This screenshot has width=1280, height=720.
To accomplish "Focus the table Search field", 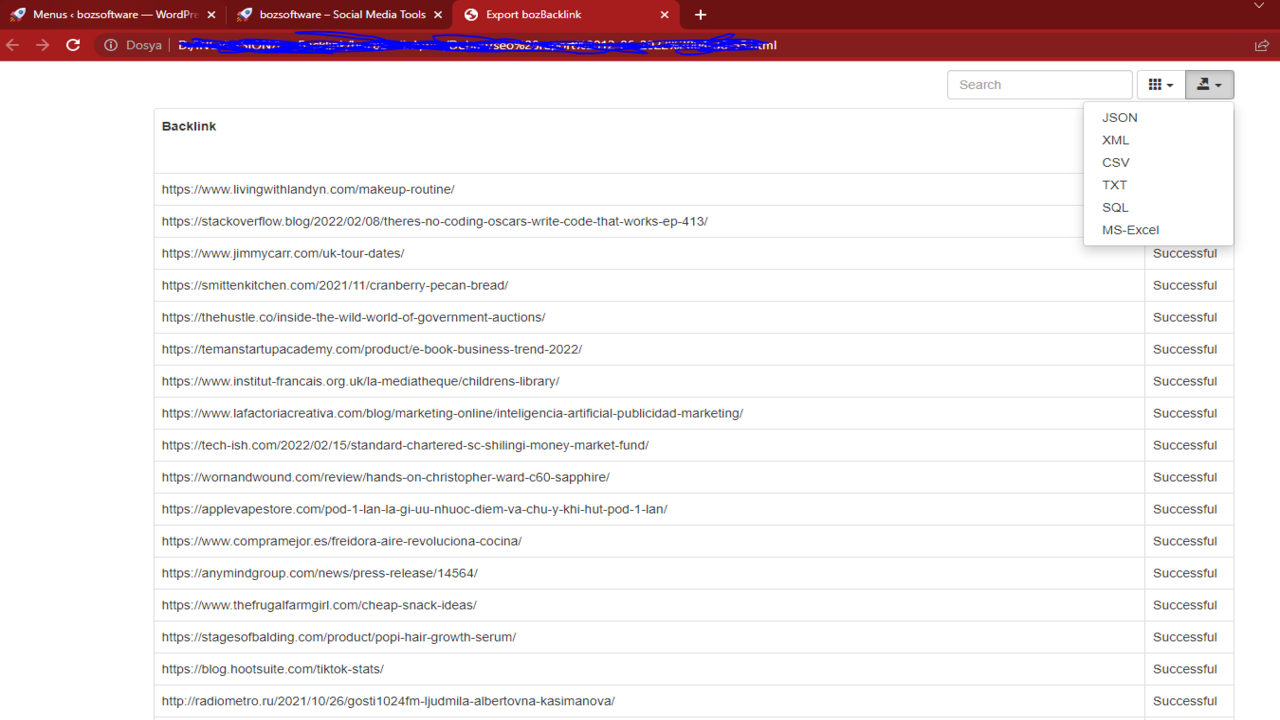I will [x=1040, y=85].
